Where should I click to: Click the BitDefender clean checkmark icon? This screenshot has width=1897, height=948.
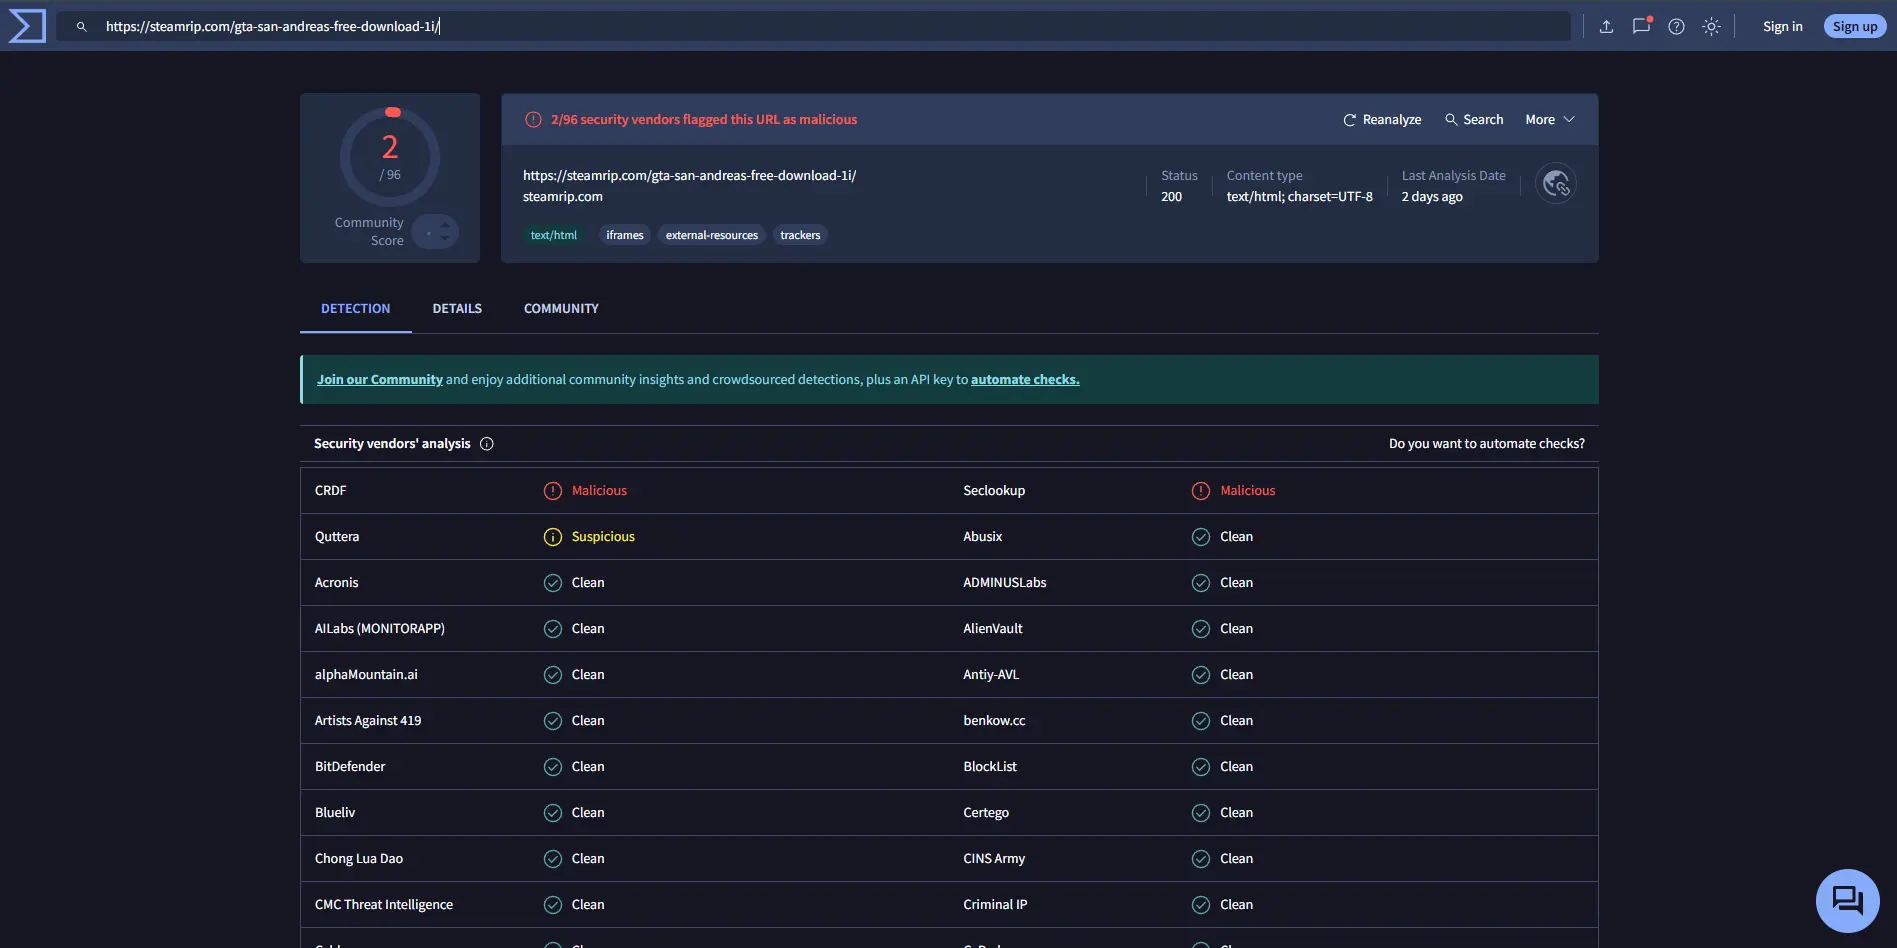tap(553, 767)
